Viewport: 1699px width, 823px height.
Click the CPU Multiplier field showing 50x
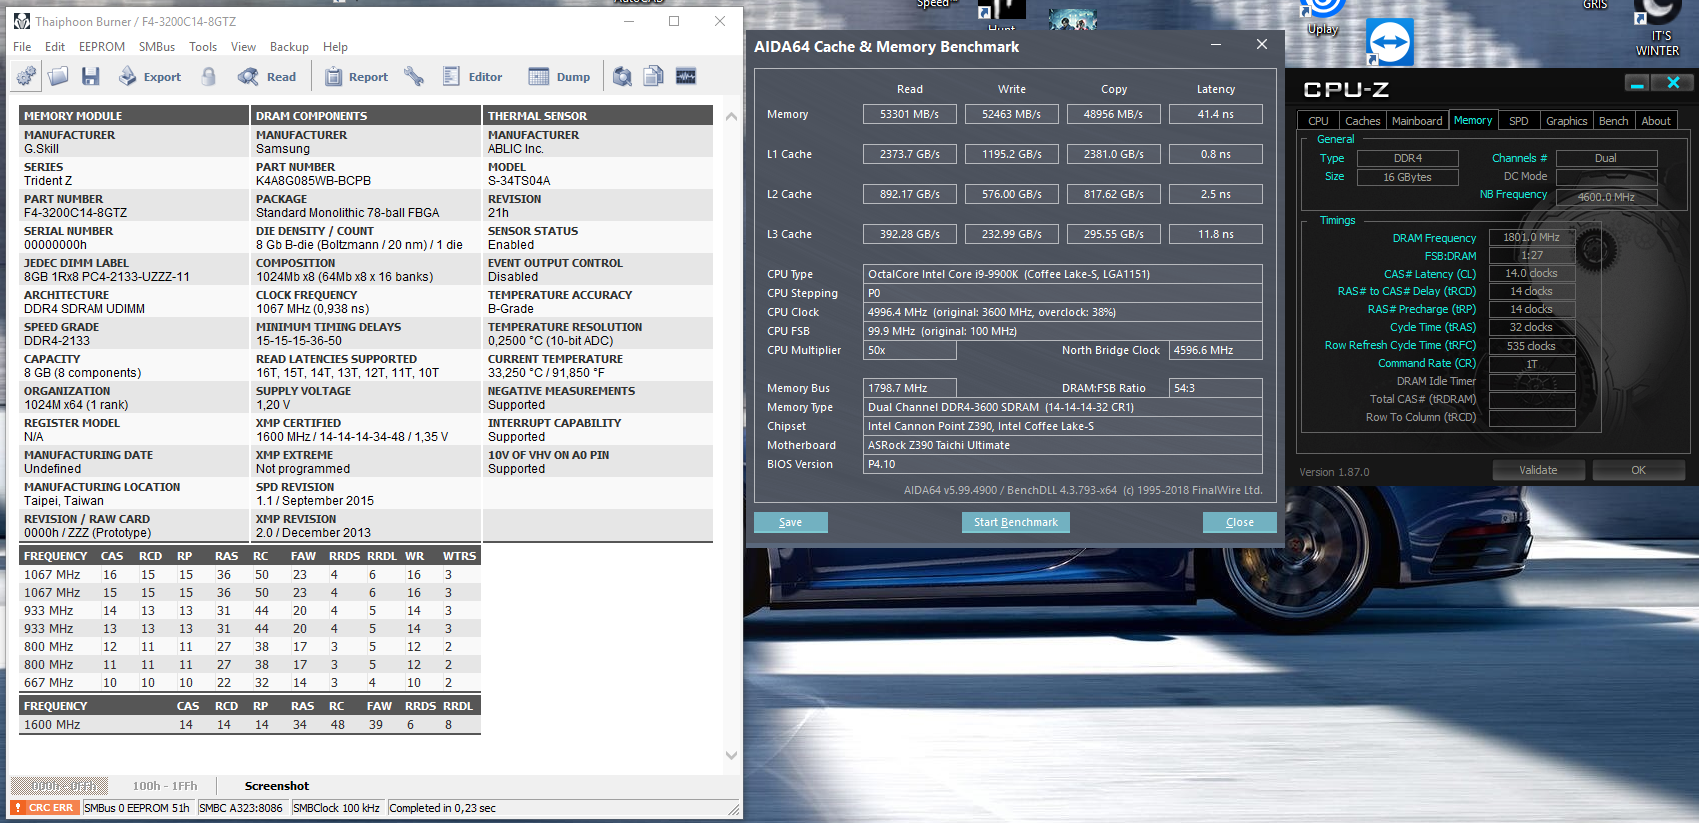tap(910, 350)
